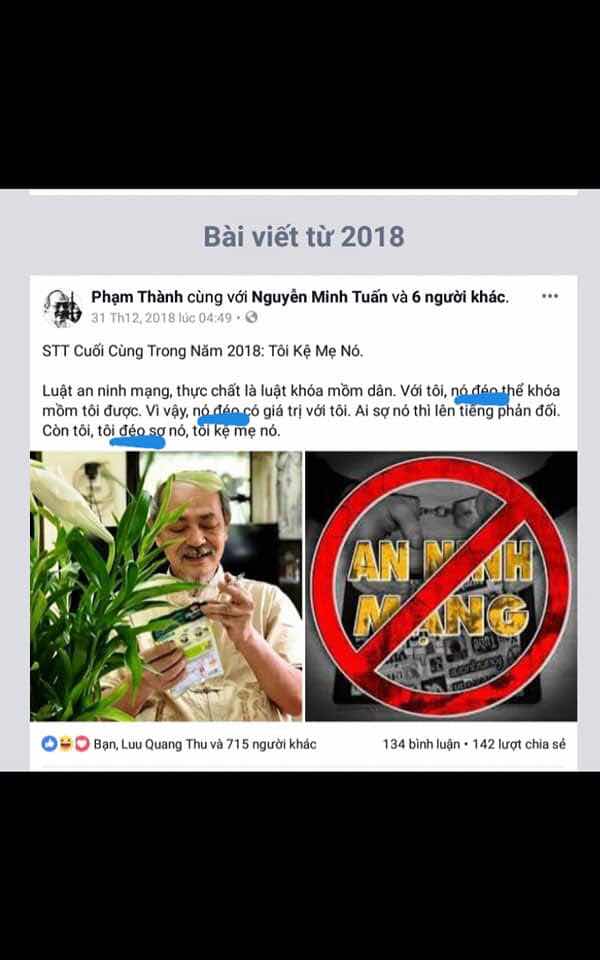Open the post timestamp 31 Th12, 2018

tap(162, 318)
